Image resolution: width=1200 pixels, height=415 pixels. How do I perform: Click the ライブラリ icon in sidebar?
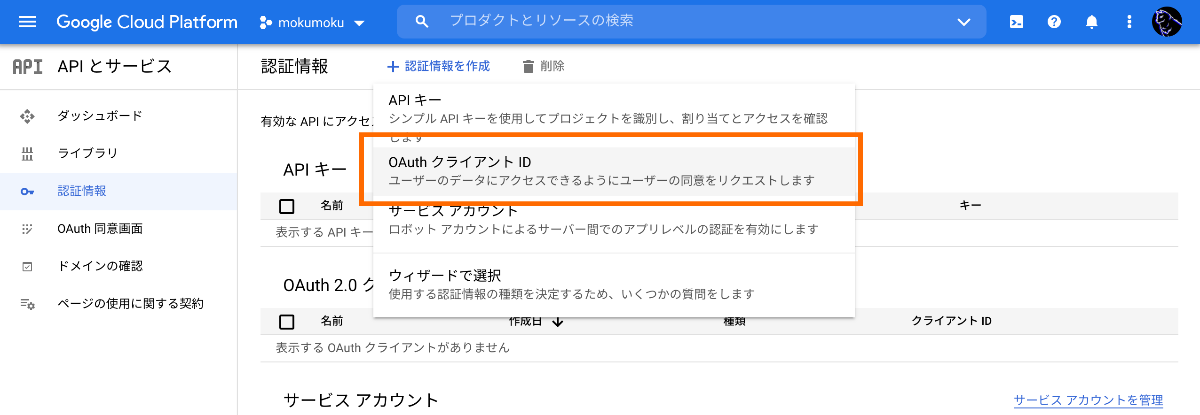click(x=28, y=153)
